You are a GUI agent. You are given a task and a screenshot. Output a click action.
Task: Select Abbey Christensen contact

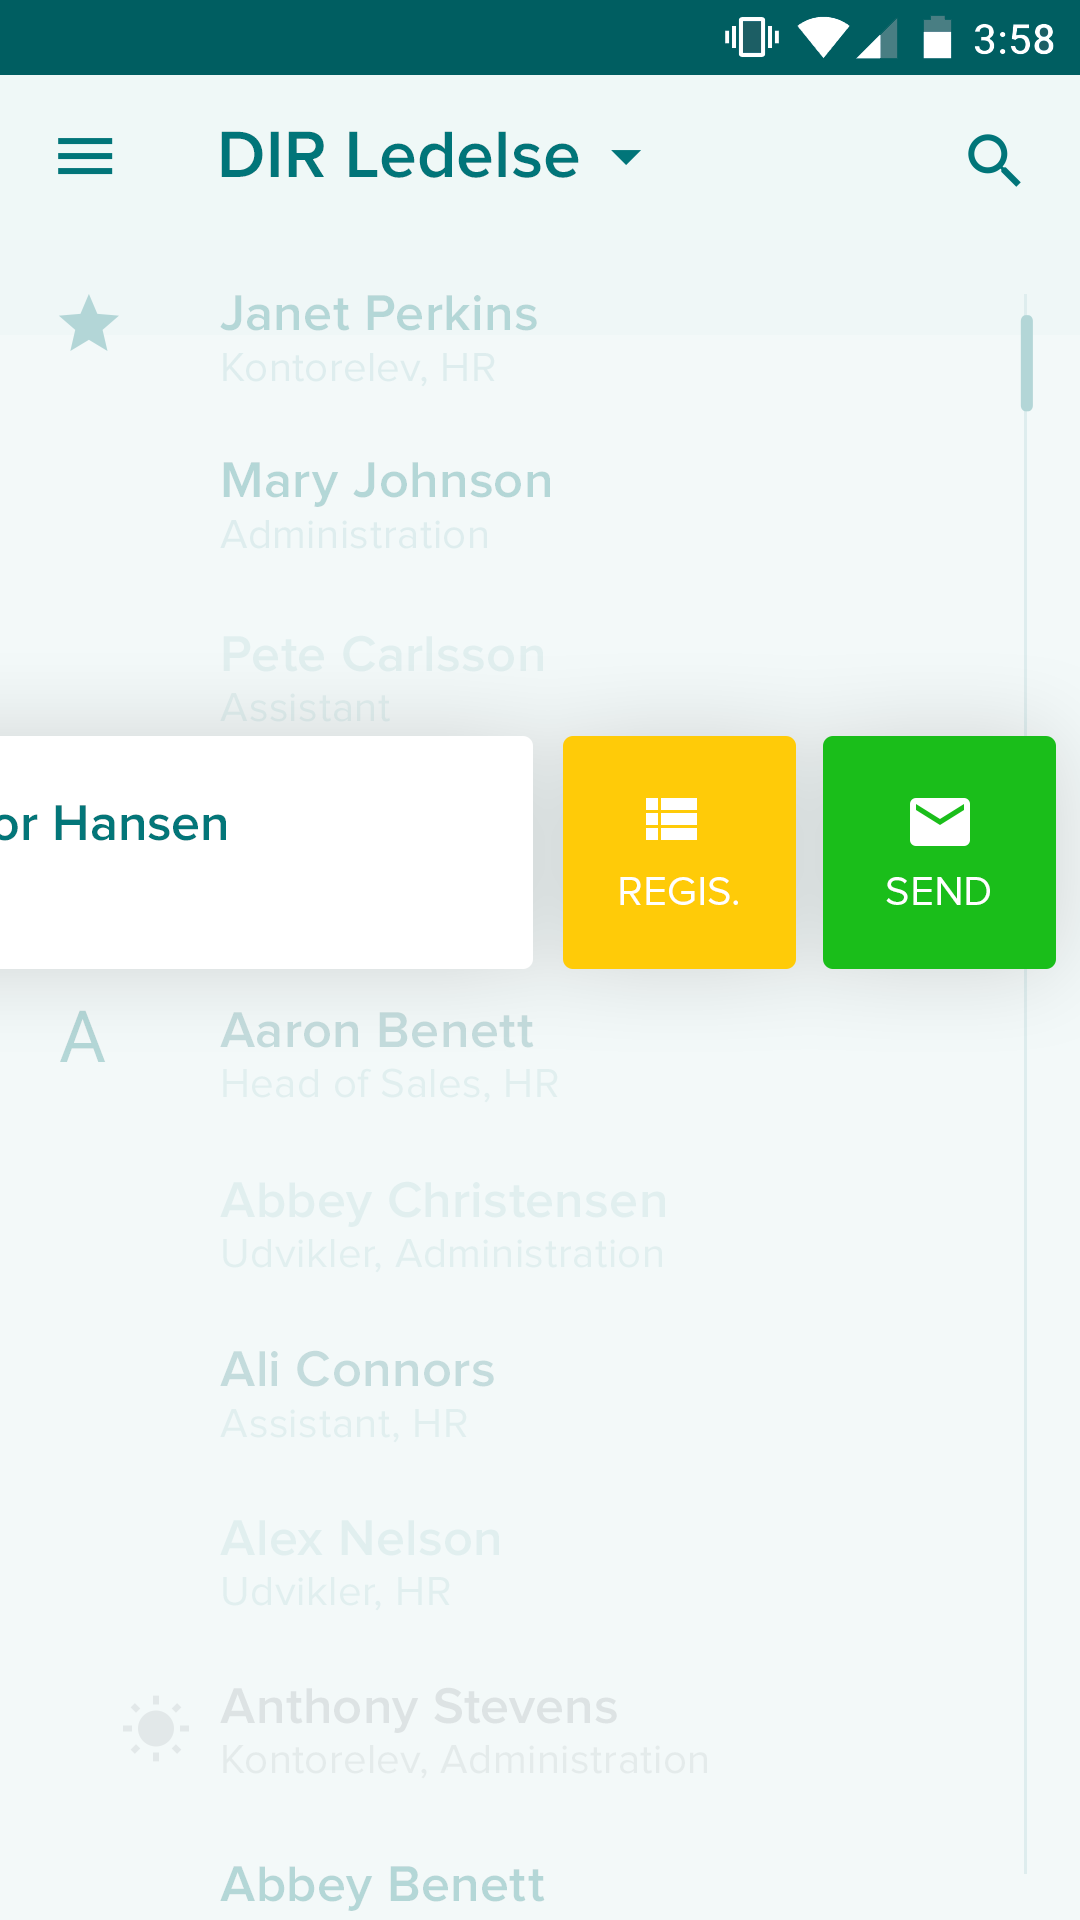click(x=443, y=1224)
